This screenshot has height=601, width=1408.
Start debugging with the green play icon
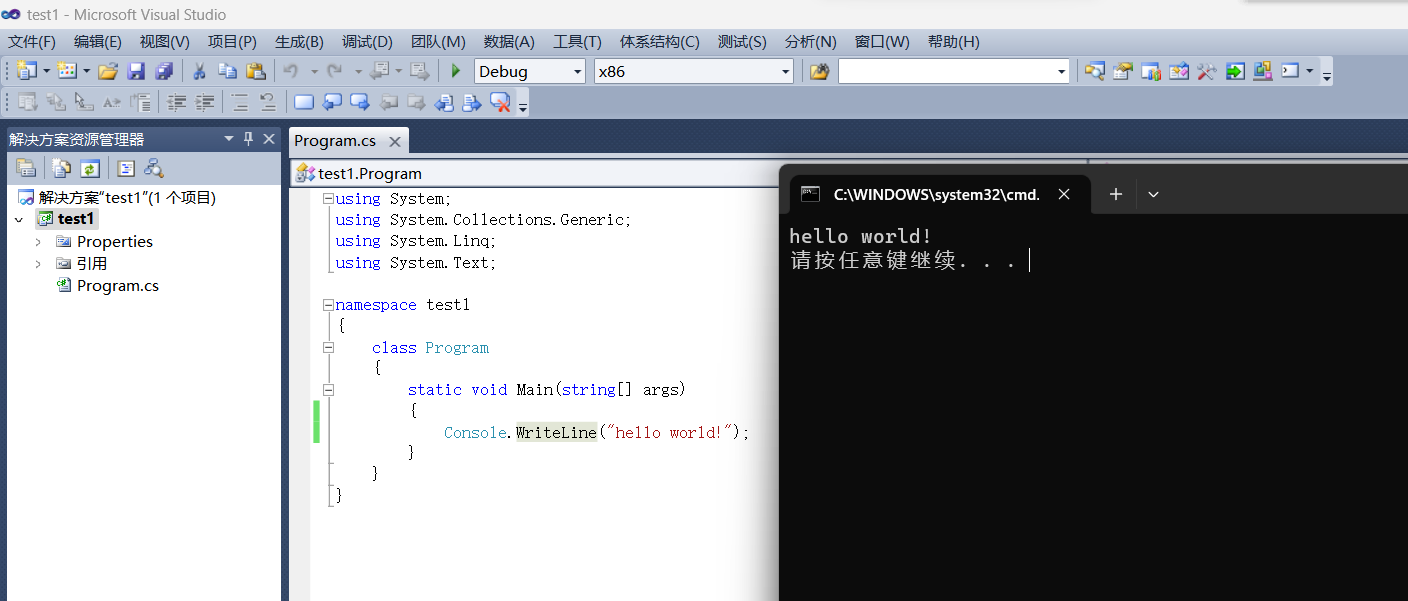pos(456,71)
